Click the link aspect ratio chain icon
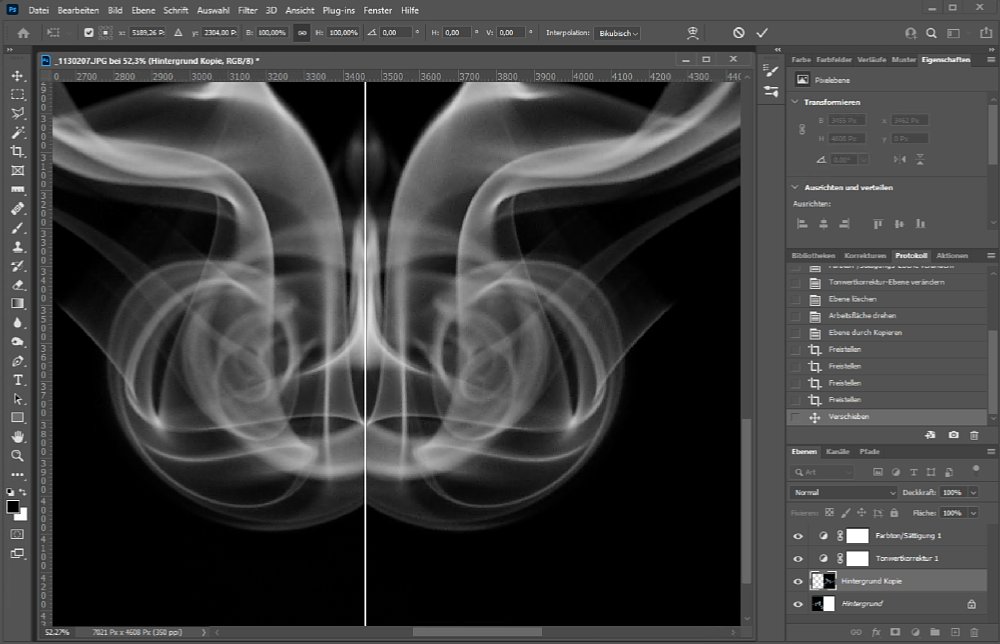 pos(301,33)
